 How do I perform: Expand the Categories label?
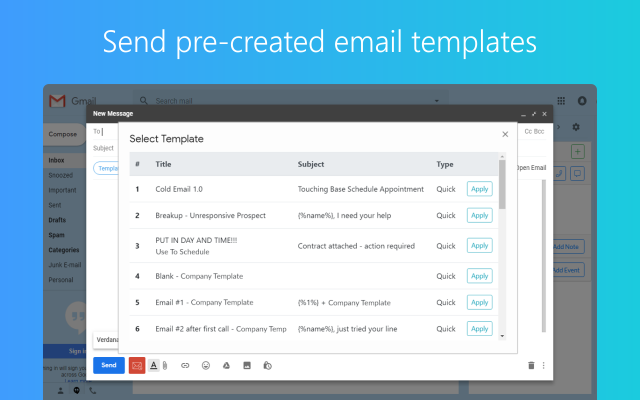point(64,250)
